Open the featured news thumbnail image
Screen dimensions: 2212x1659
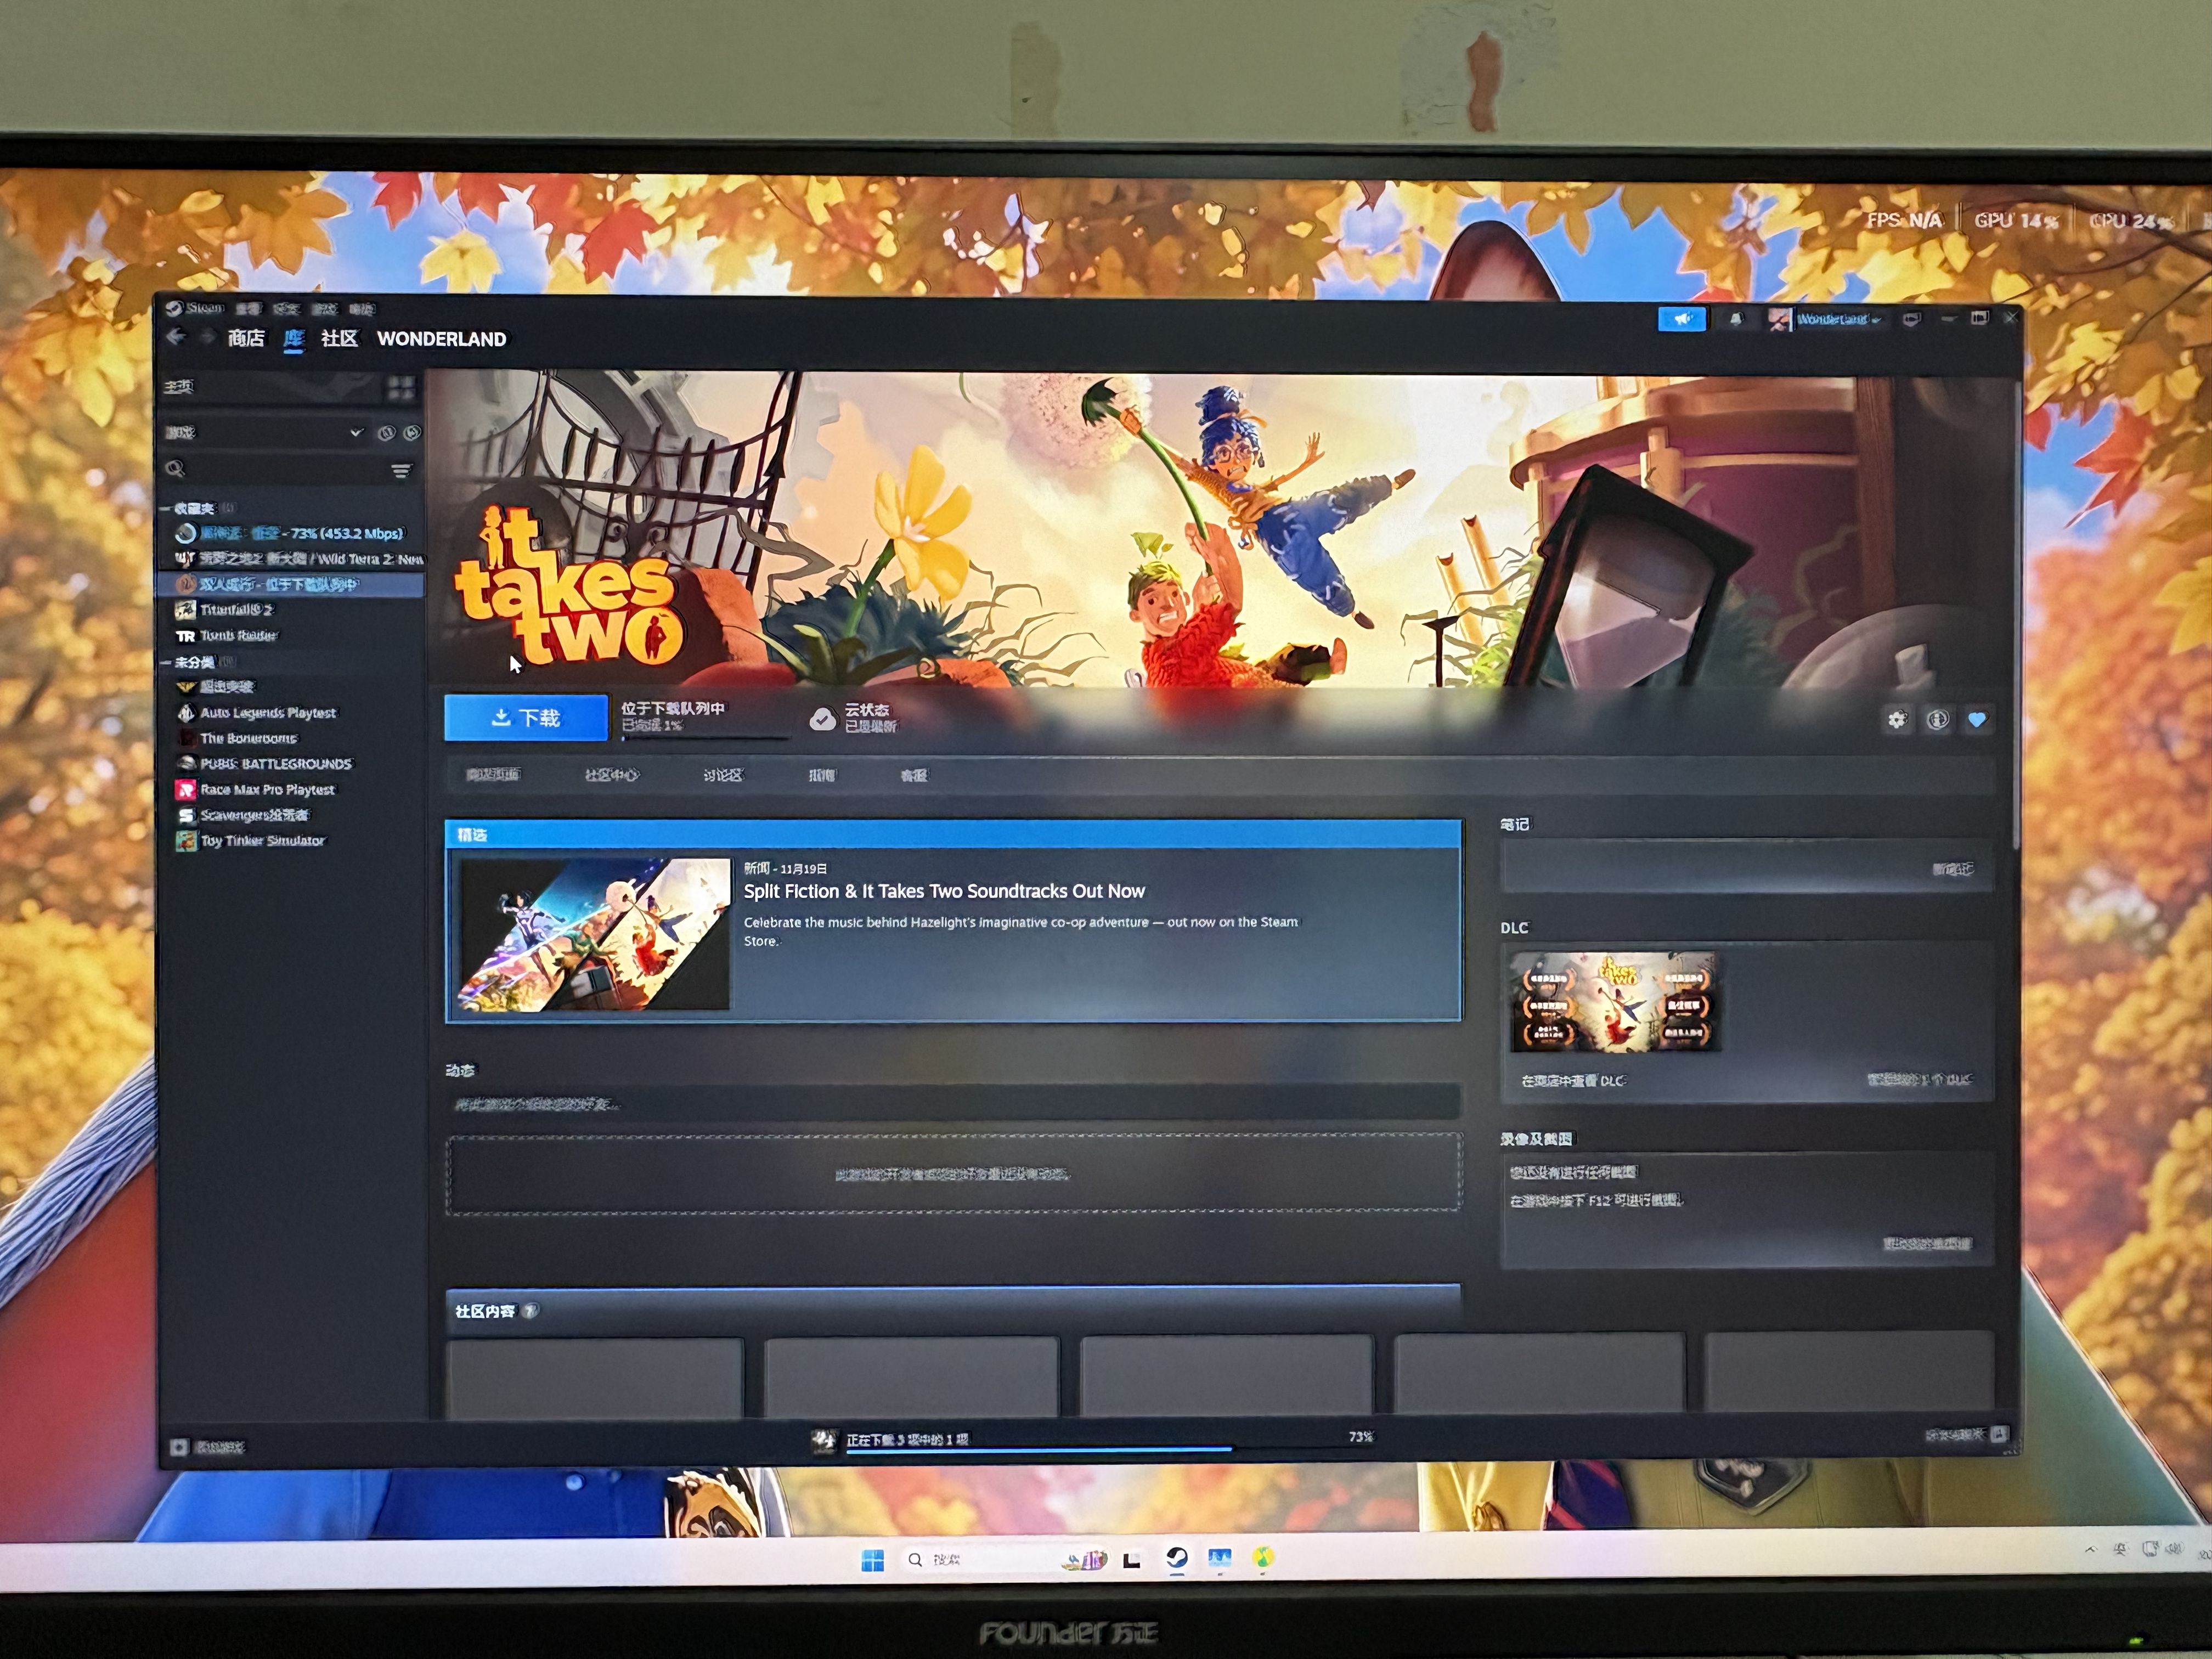[594, 934]
